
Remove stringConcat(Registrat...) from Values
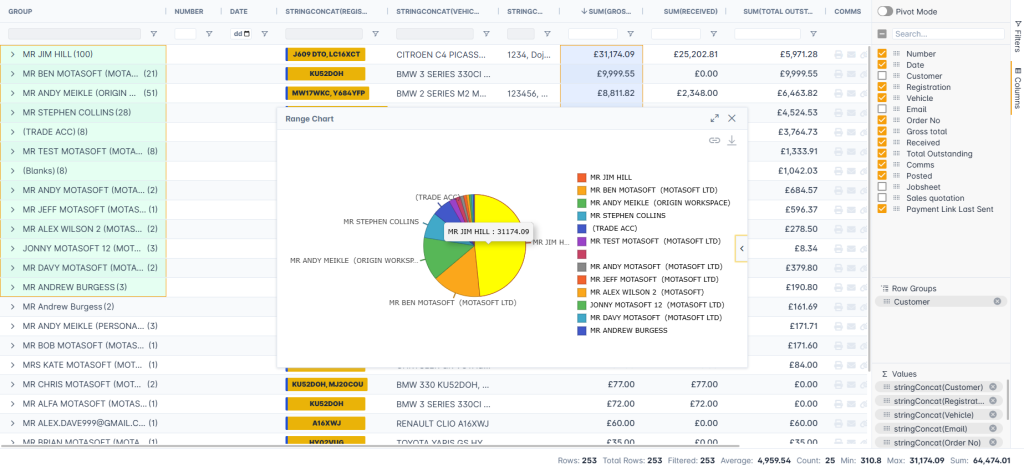tap(993, 400)
